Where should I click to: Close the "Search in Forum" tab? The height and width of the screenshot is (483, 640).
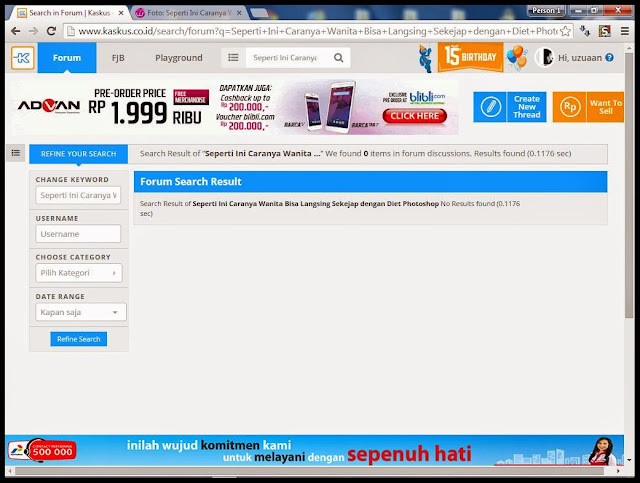121,13
